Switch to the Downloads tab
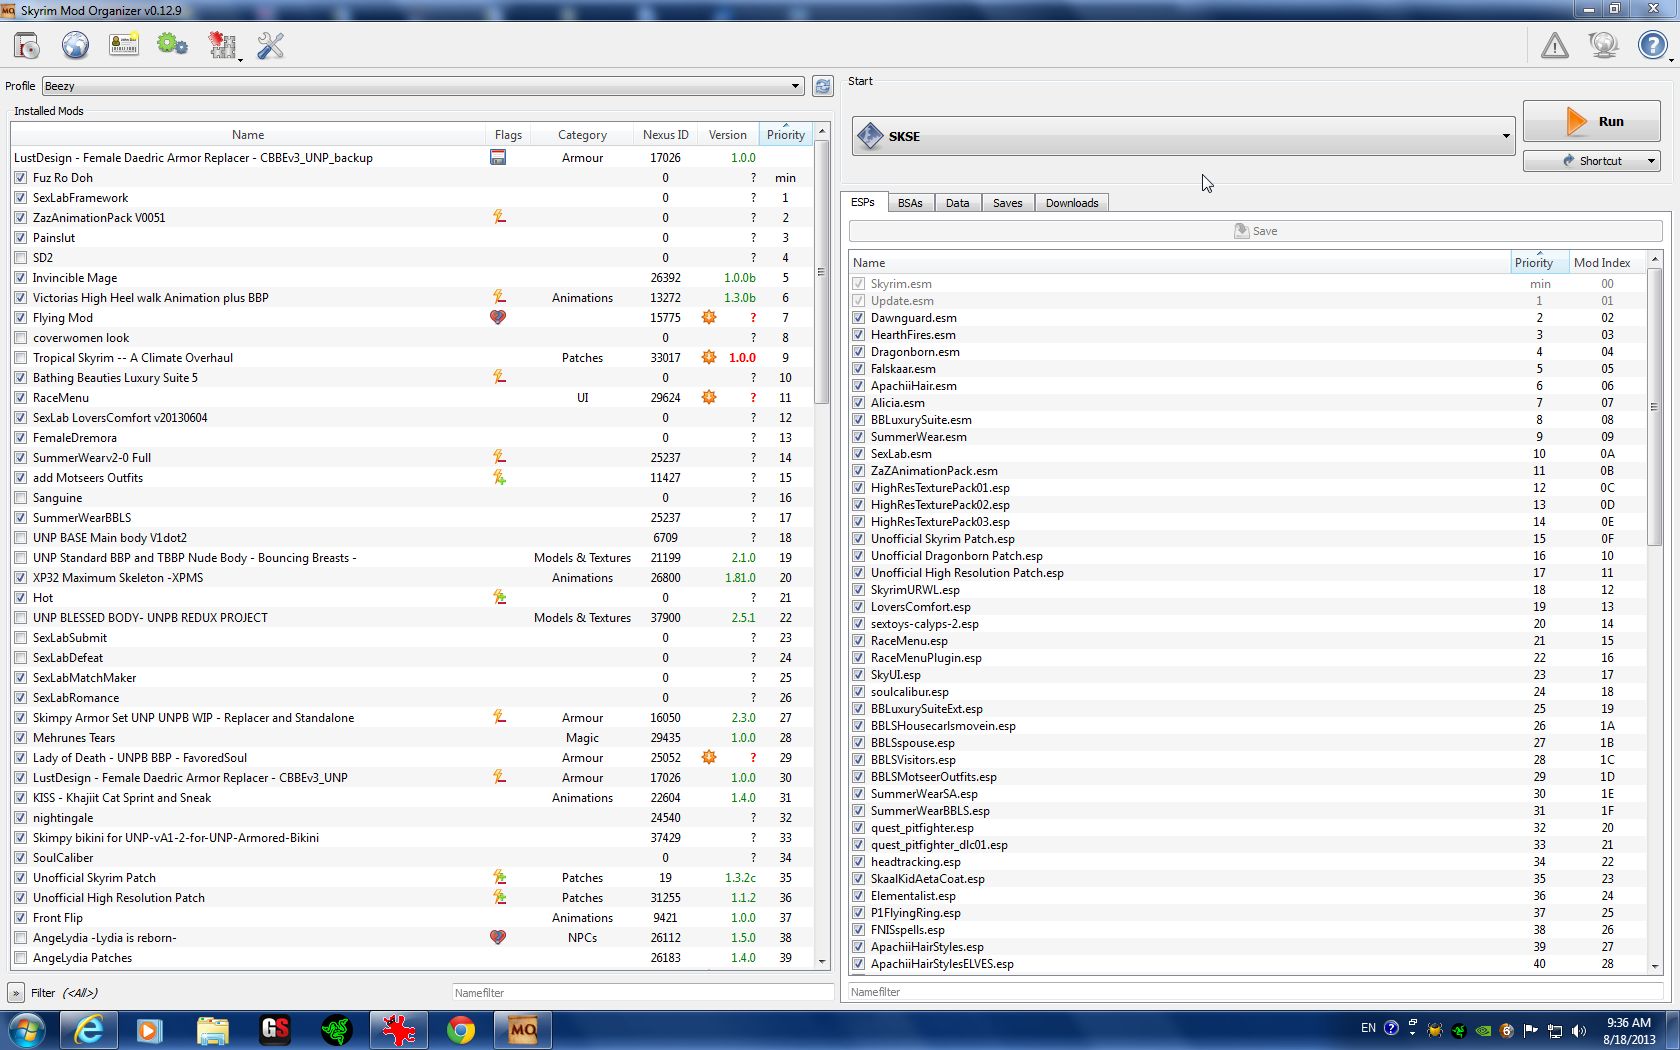1680x1050 pixels. click(x=1071, y=203)
